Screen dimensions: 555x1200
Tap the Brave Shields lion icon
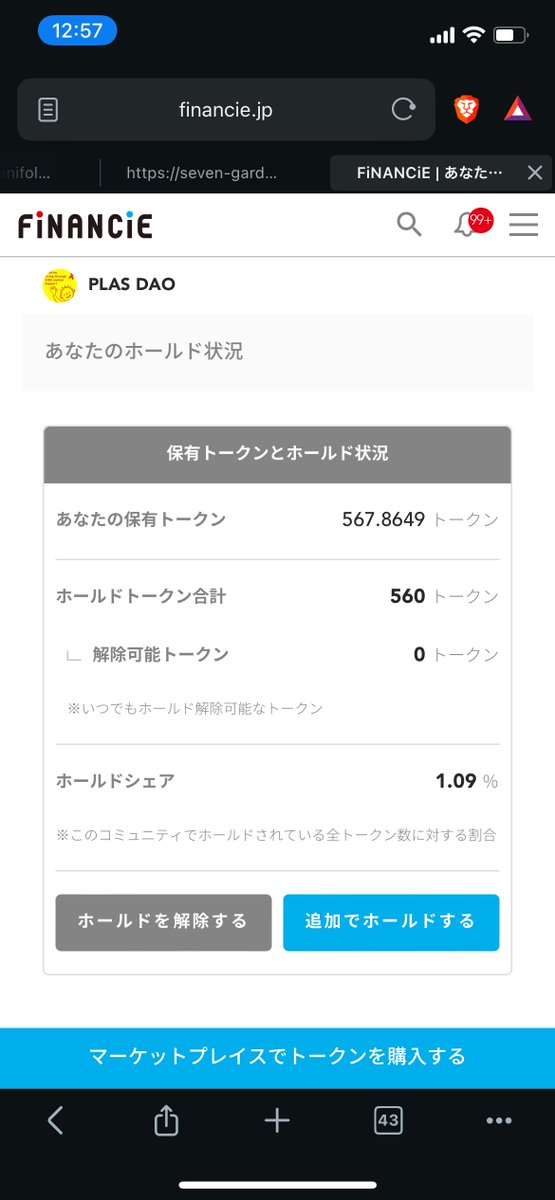(x=466, y=109)
